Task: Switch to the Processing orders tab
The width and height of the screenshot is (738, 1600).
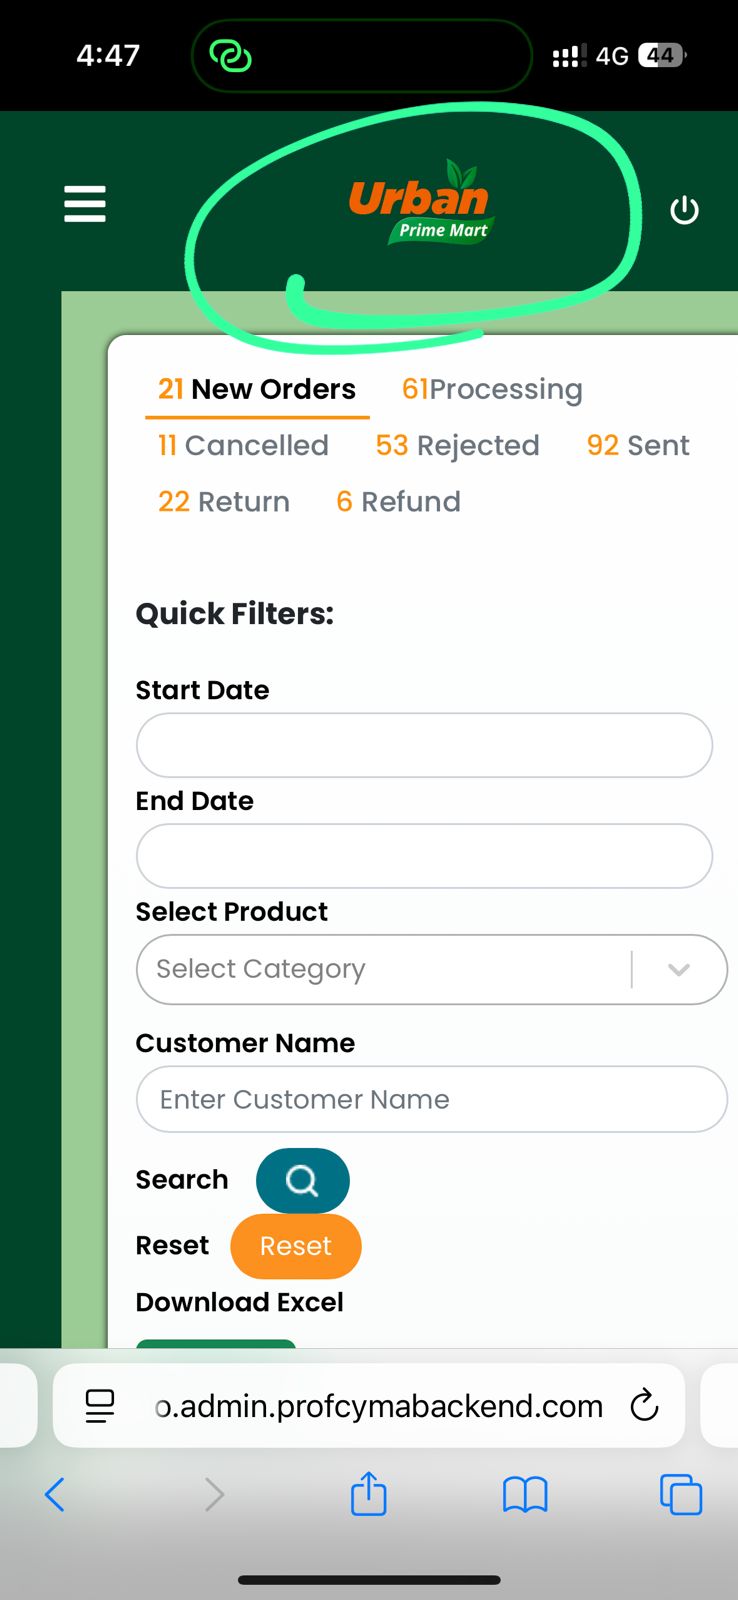Action: click(x=492, y=389)
